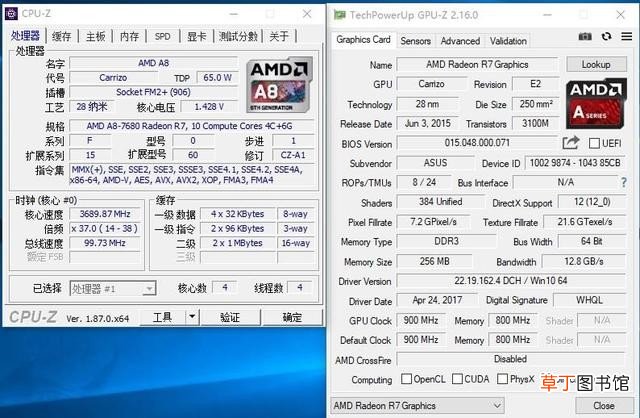Click GPU-Z refresh icon
640x418 pixels.
607,36
